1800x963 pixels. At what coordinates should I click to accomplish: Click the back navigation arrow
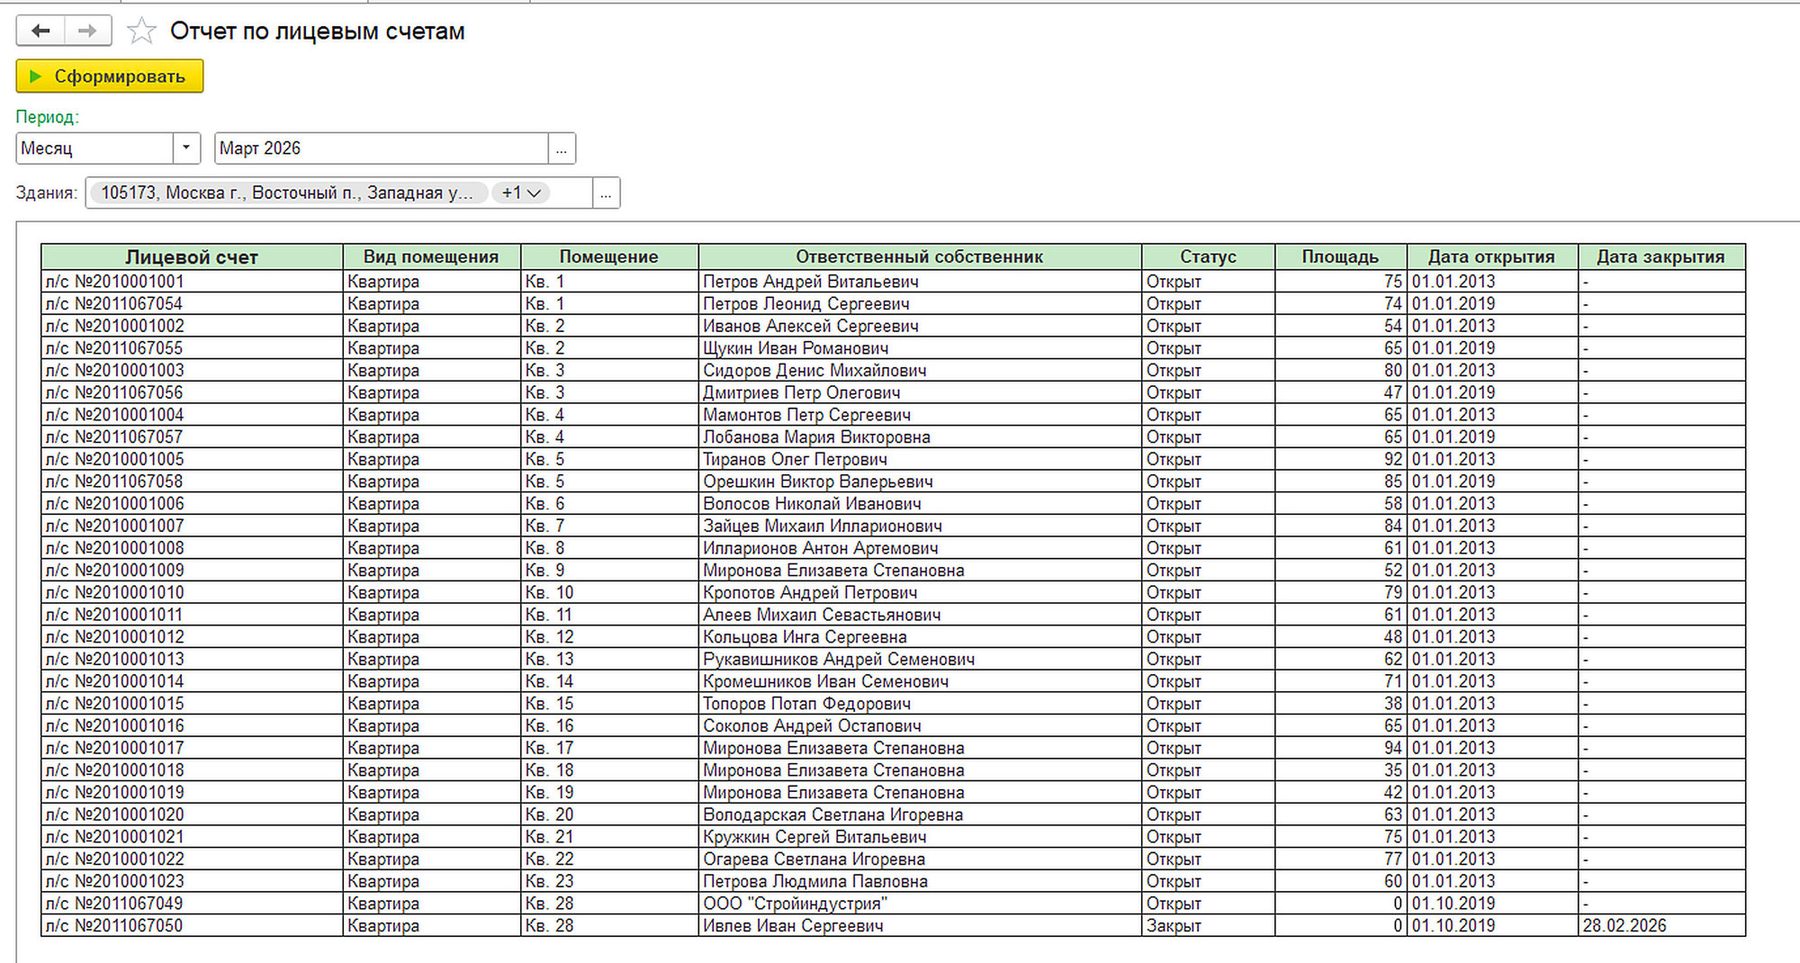click(41, 31)
